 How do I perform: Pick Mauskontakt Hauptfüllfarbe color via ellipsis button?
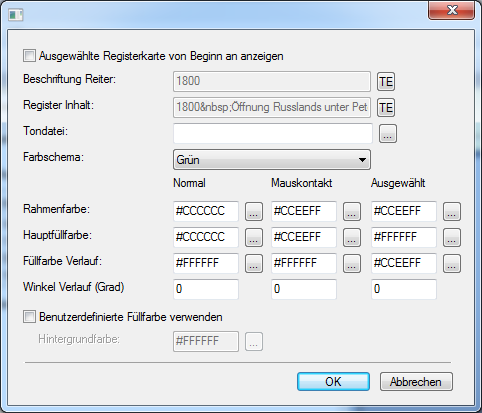(x=352, y=237)
